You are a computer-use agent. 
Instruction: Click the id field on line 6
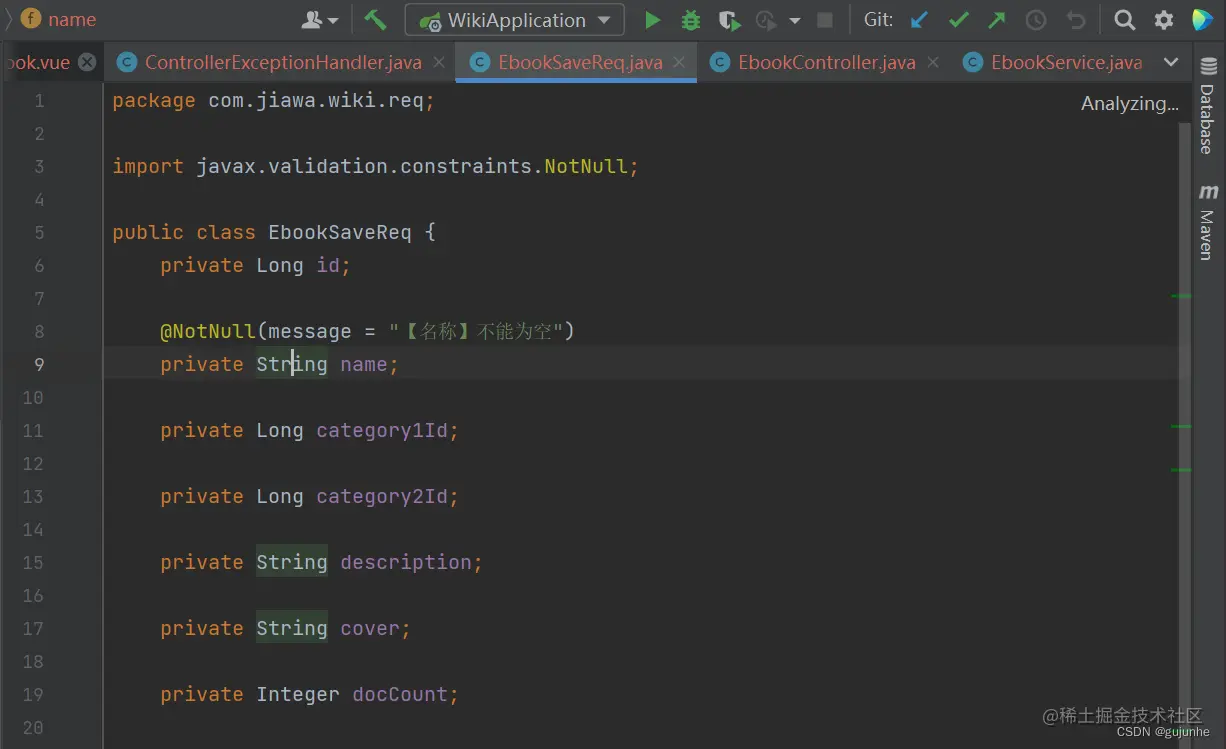tap(328, 265)
